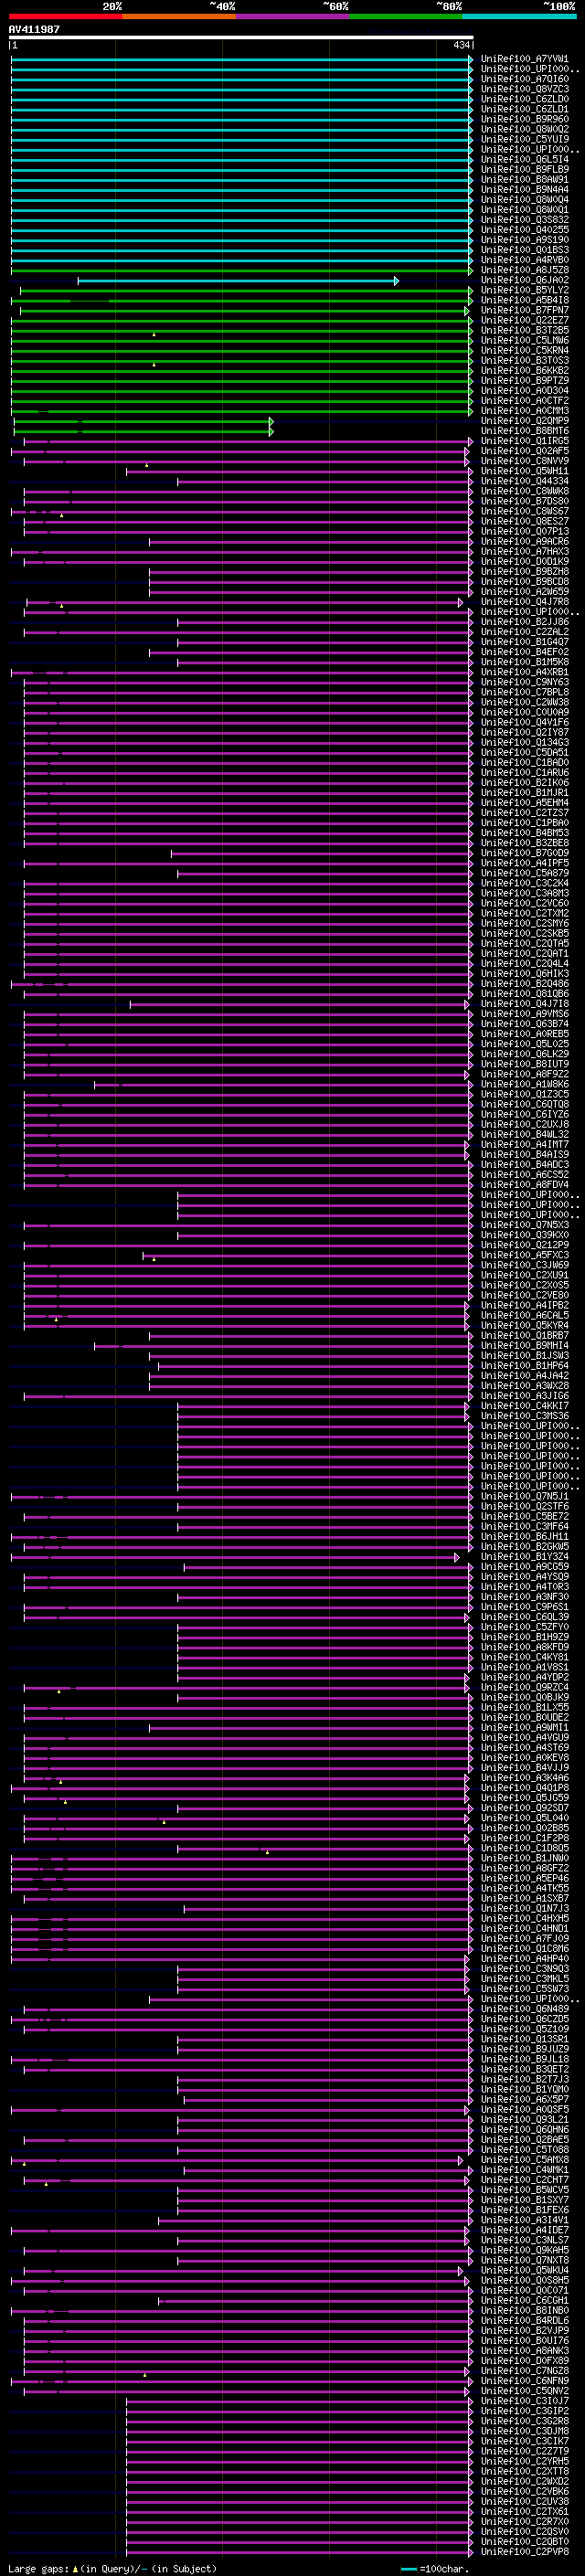Screen dimensions: 585x2576
Task: Select label UniRef100_A0CTF2
Action: tap(525, 401)
